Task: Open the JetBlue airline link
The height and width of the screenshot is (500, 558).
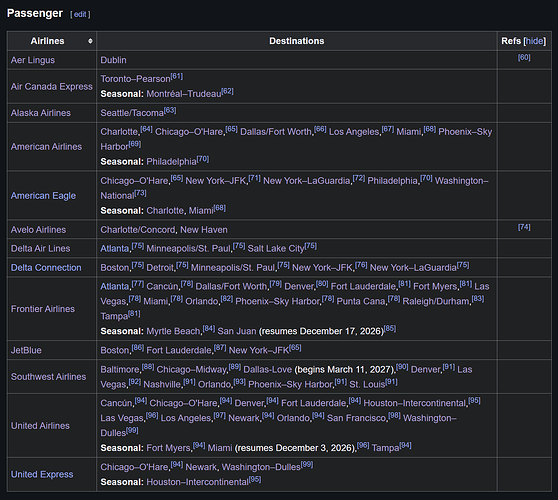Action: coord(26,350)
